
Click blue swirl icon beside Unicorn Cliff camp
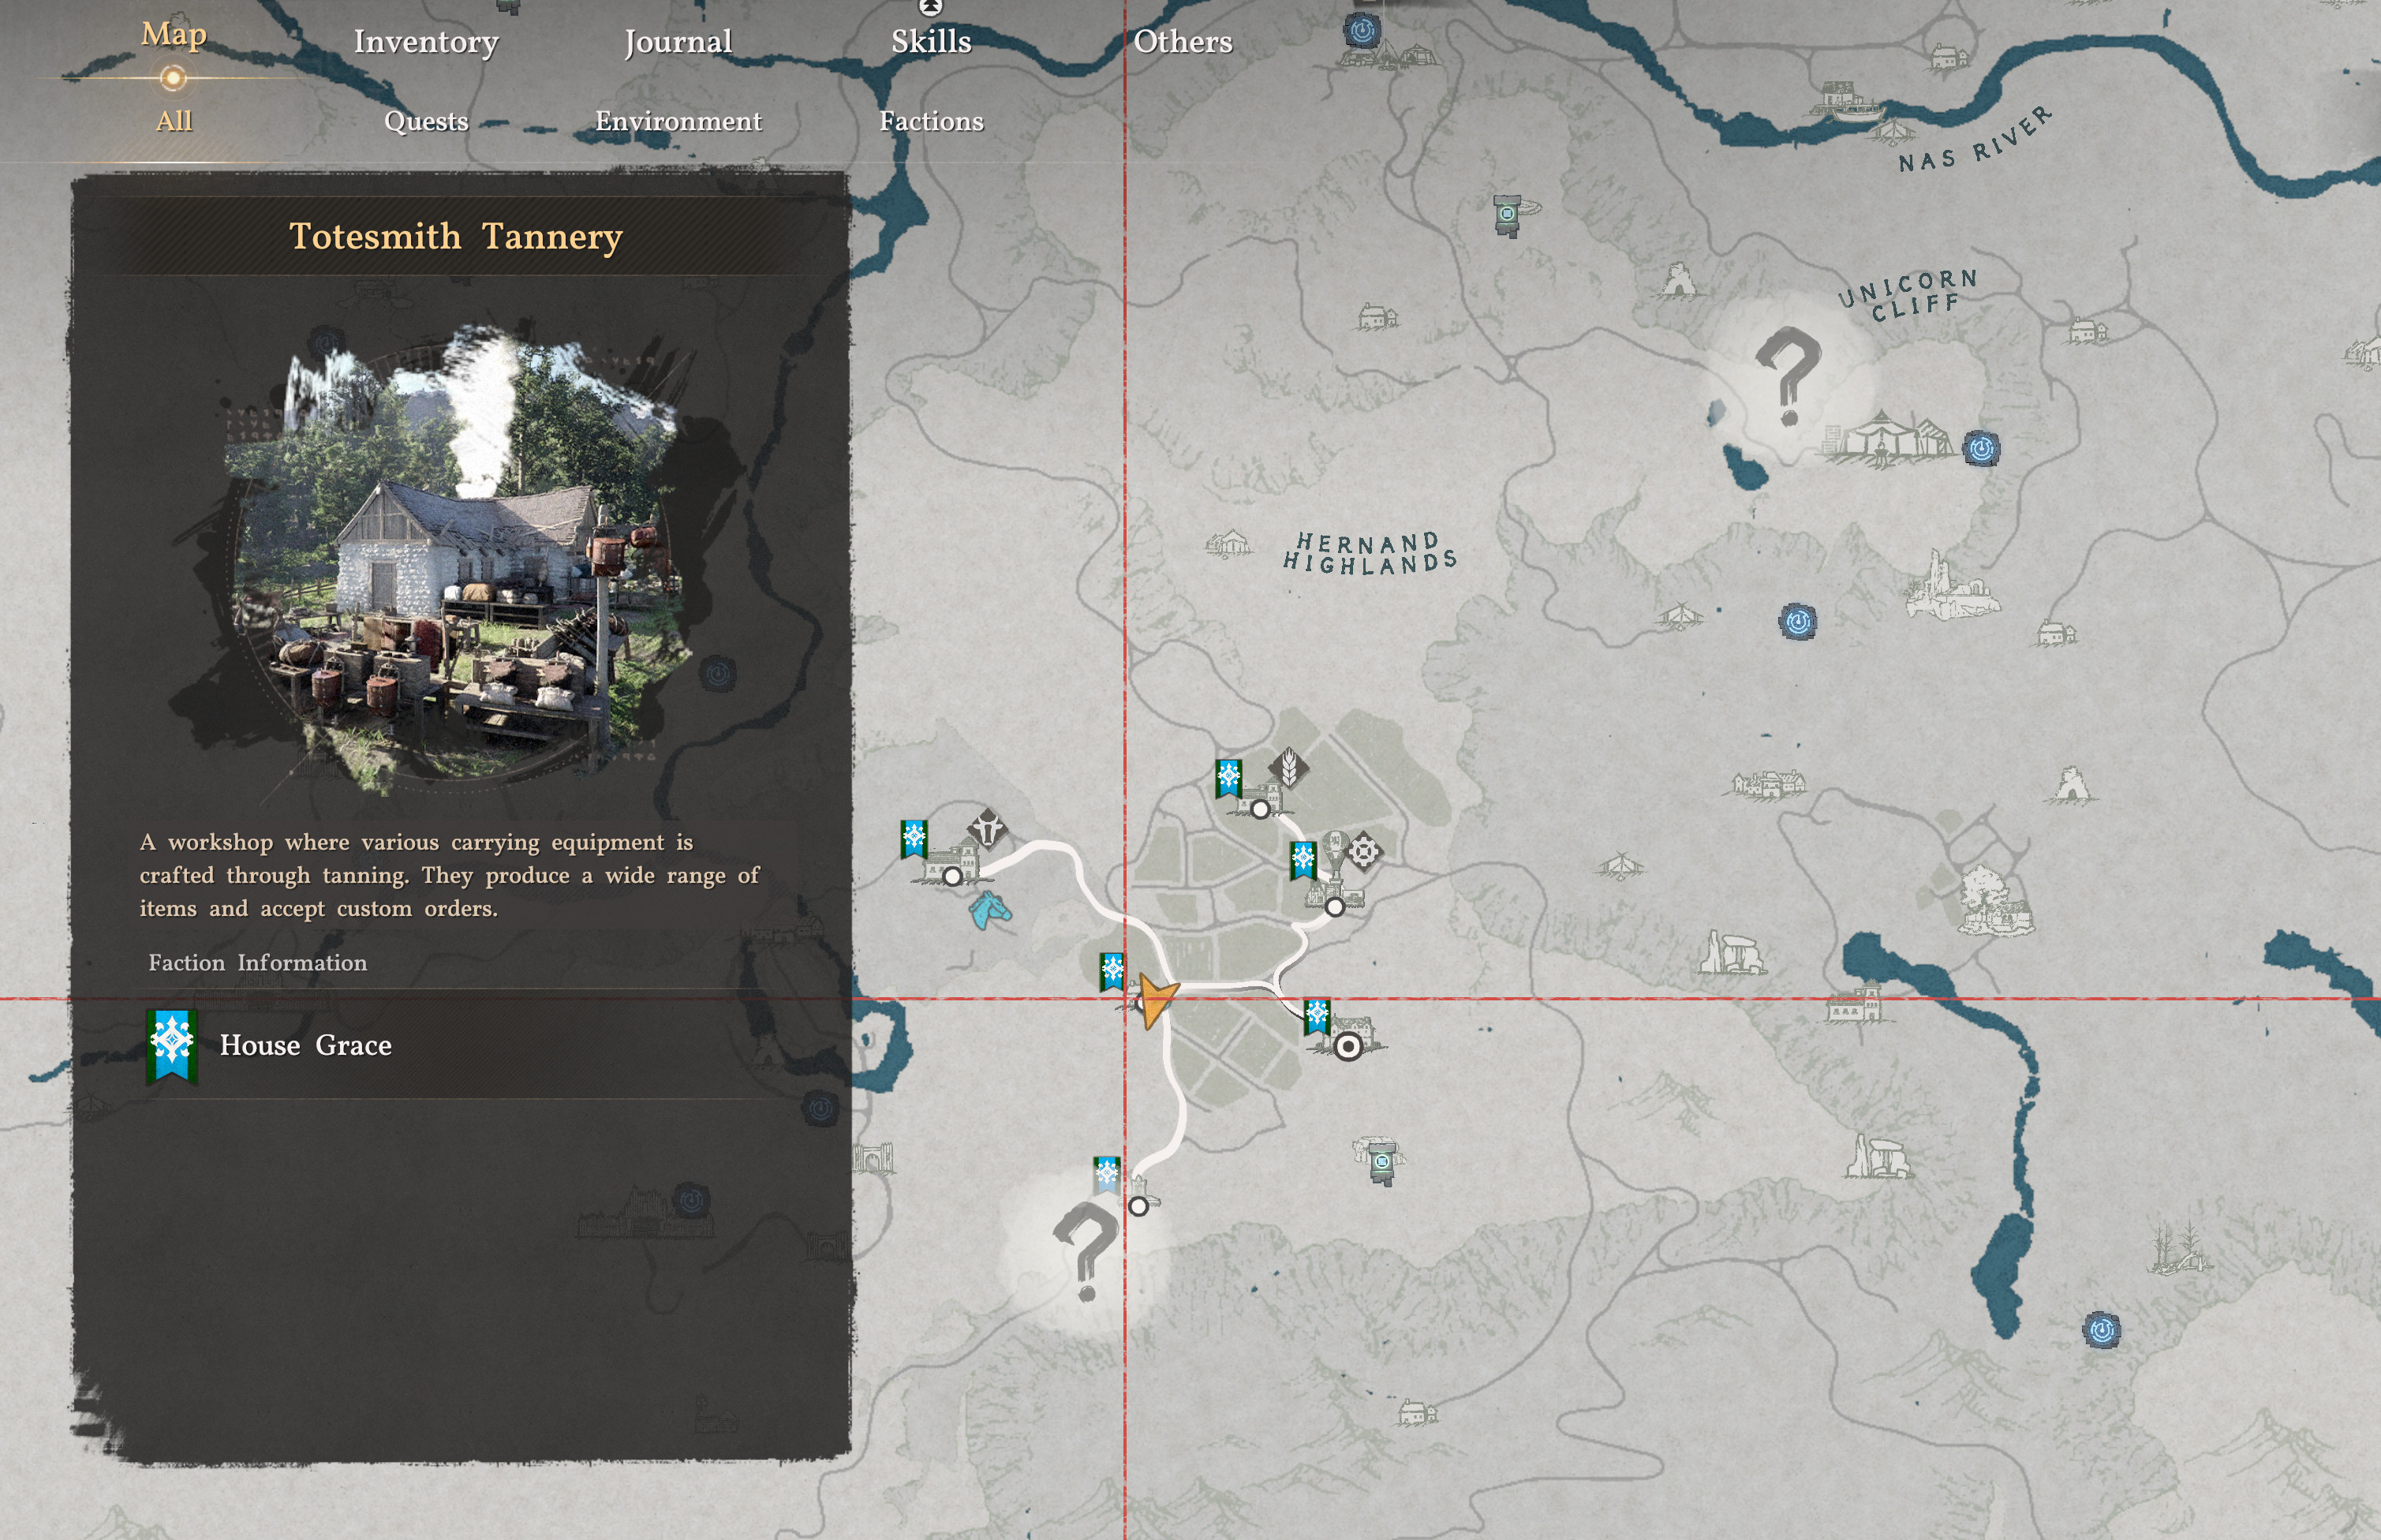click(x=1981, y=448)
